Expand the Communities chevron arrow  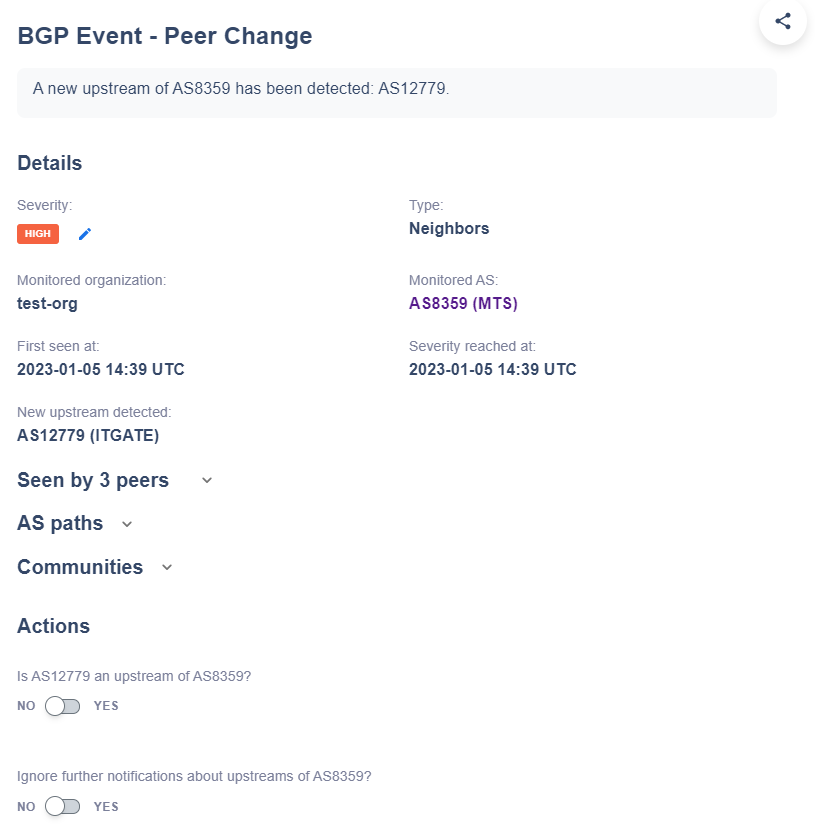167,568
